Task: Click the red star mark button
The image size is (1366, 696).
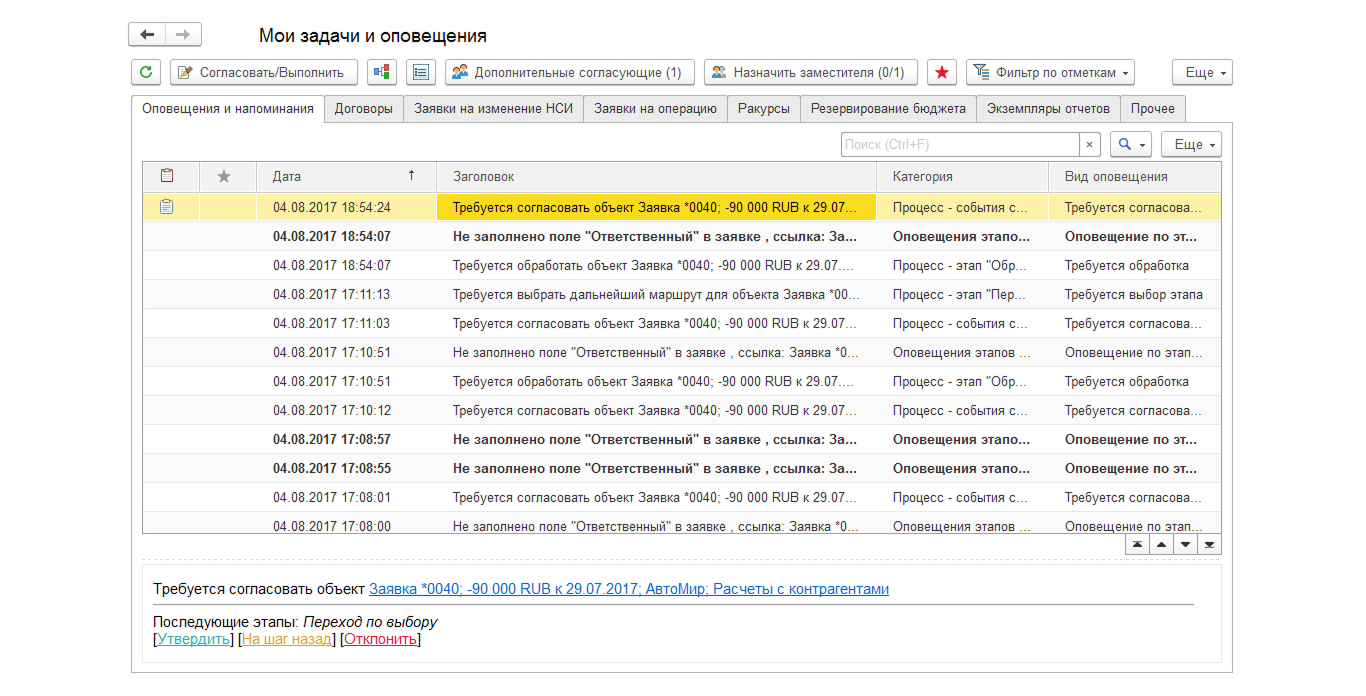Action: 942,72
